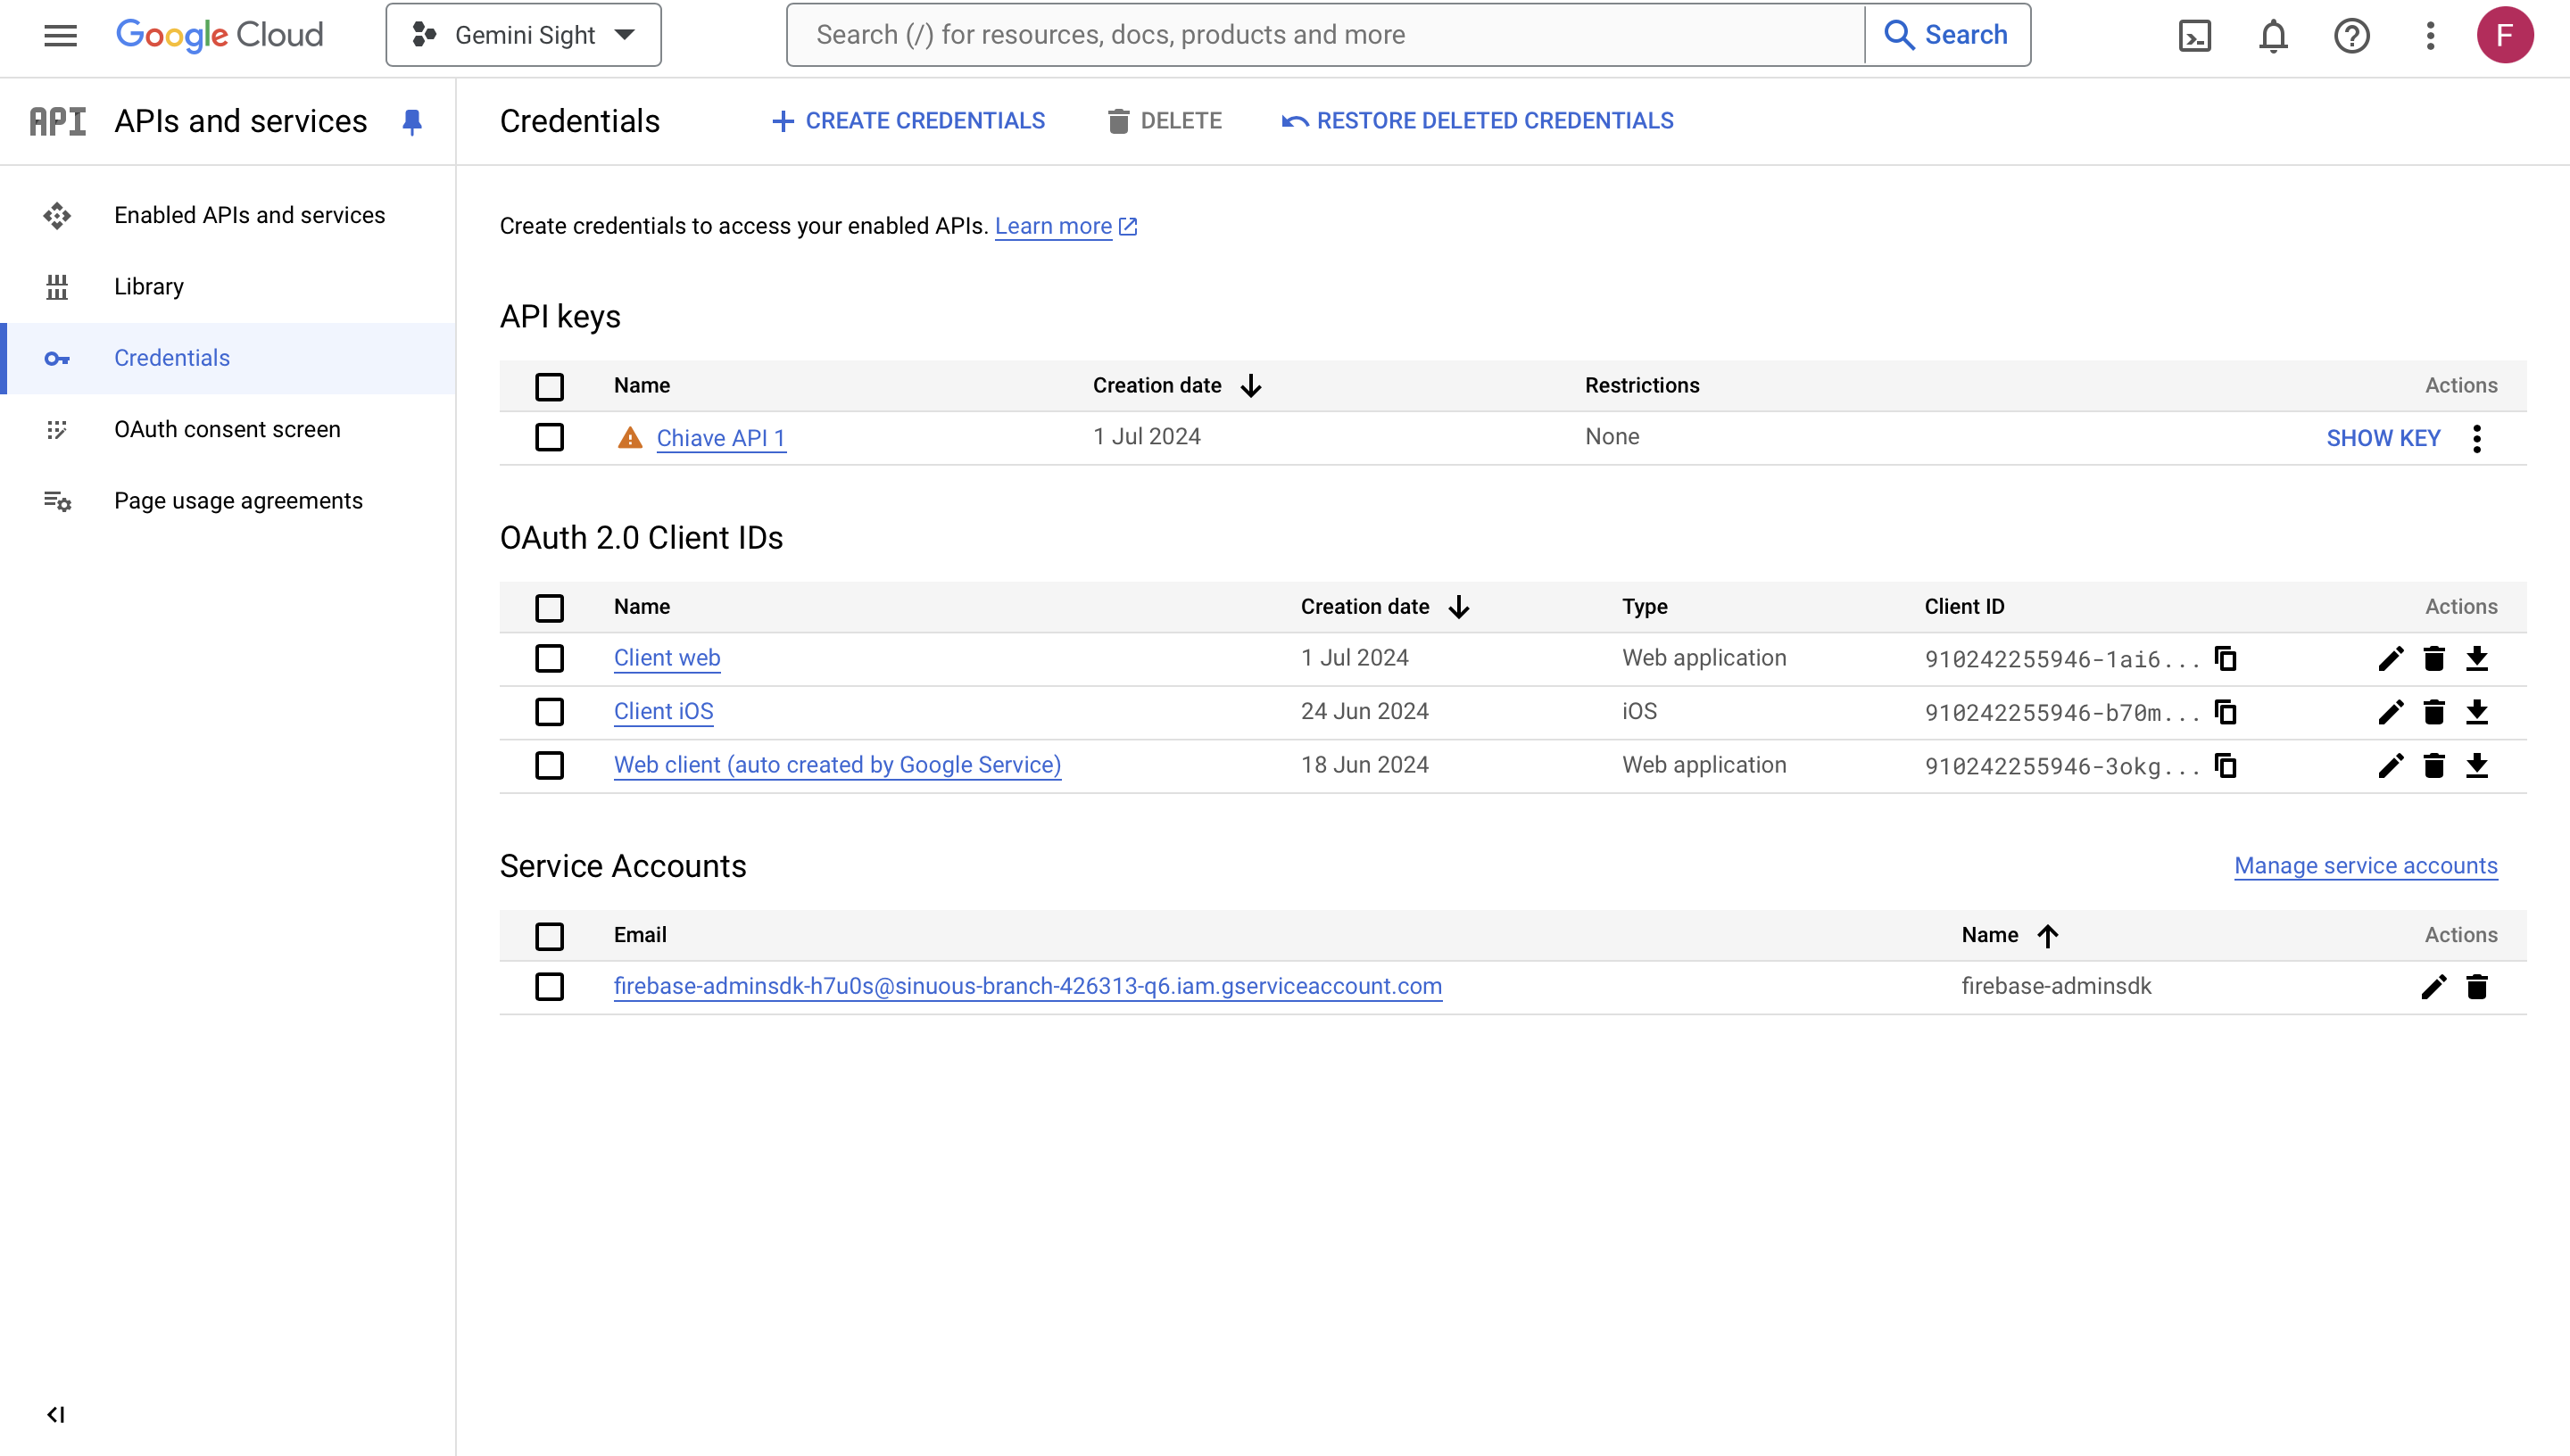This screenshot has width=2570, height=1456.
Task: Download the Client web OAuth JSON
Action: pos(2477,658)
